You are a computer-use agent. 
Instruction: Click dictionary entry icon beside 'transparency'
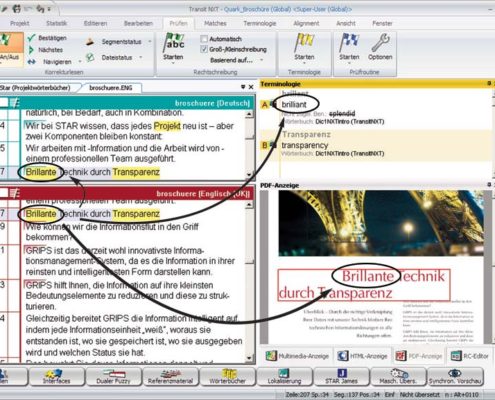(x=274, y=145)
